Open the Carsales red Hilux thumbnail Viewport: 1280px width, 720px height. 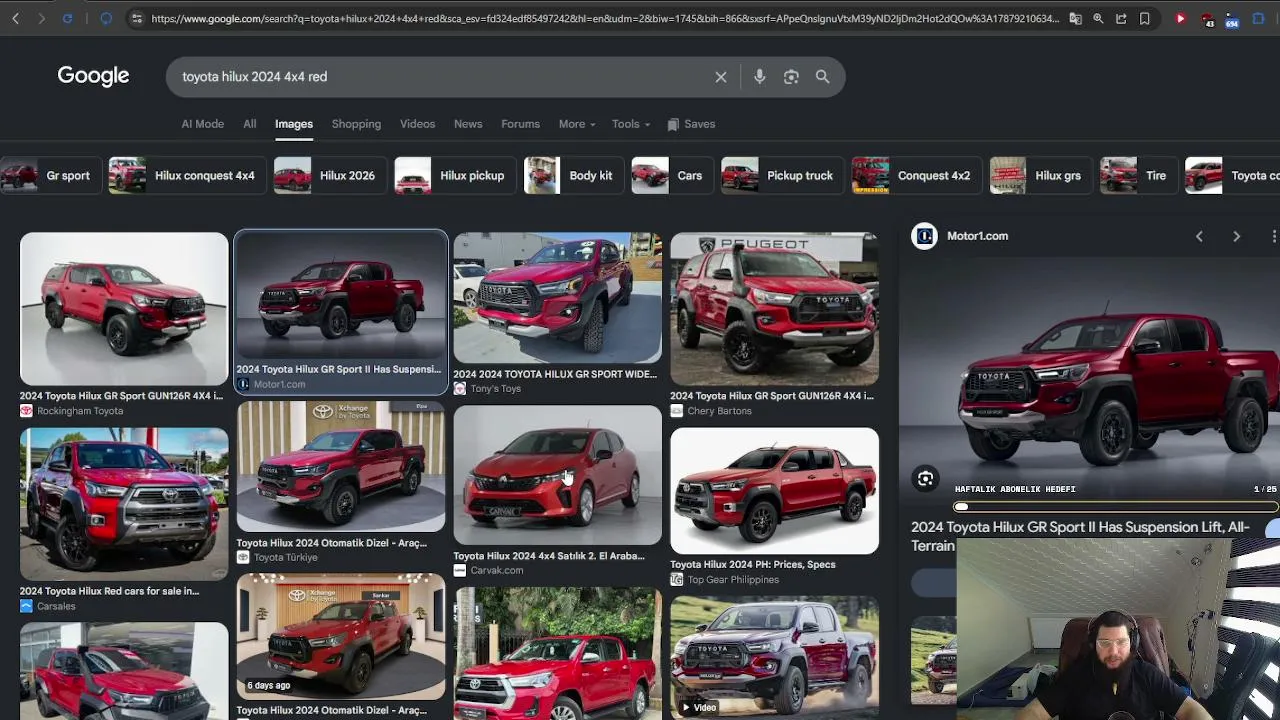pos(124,504)
